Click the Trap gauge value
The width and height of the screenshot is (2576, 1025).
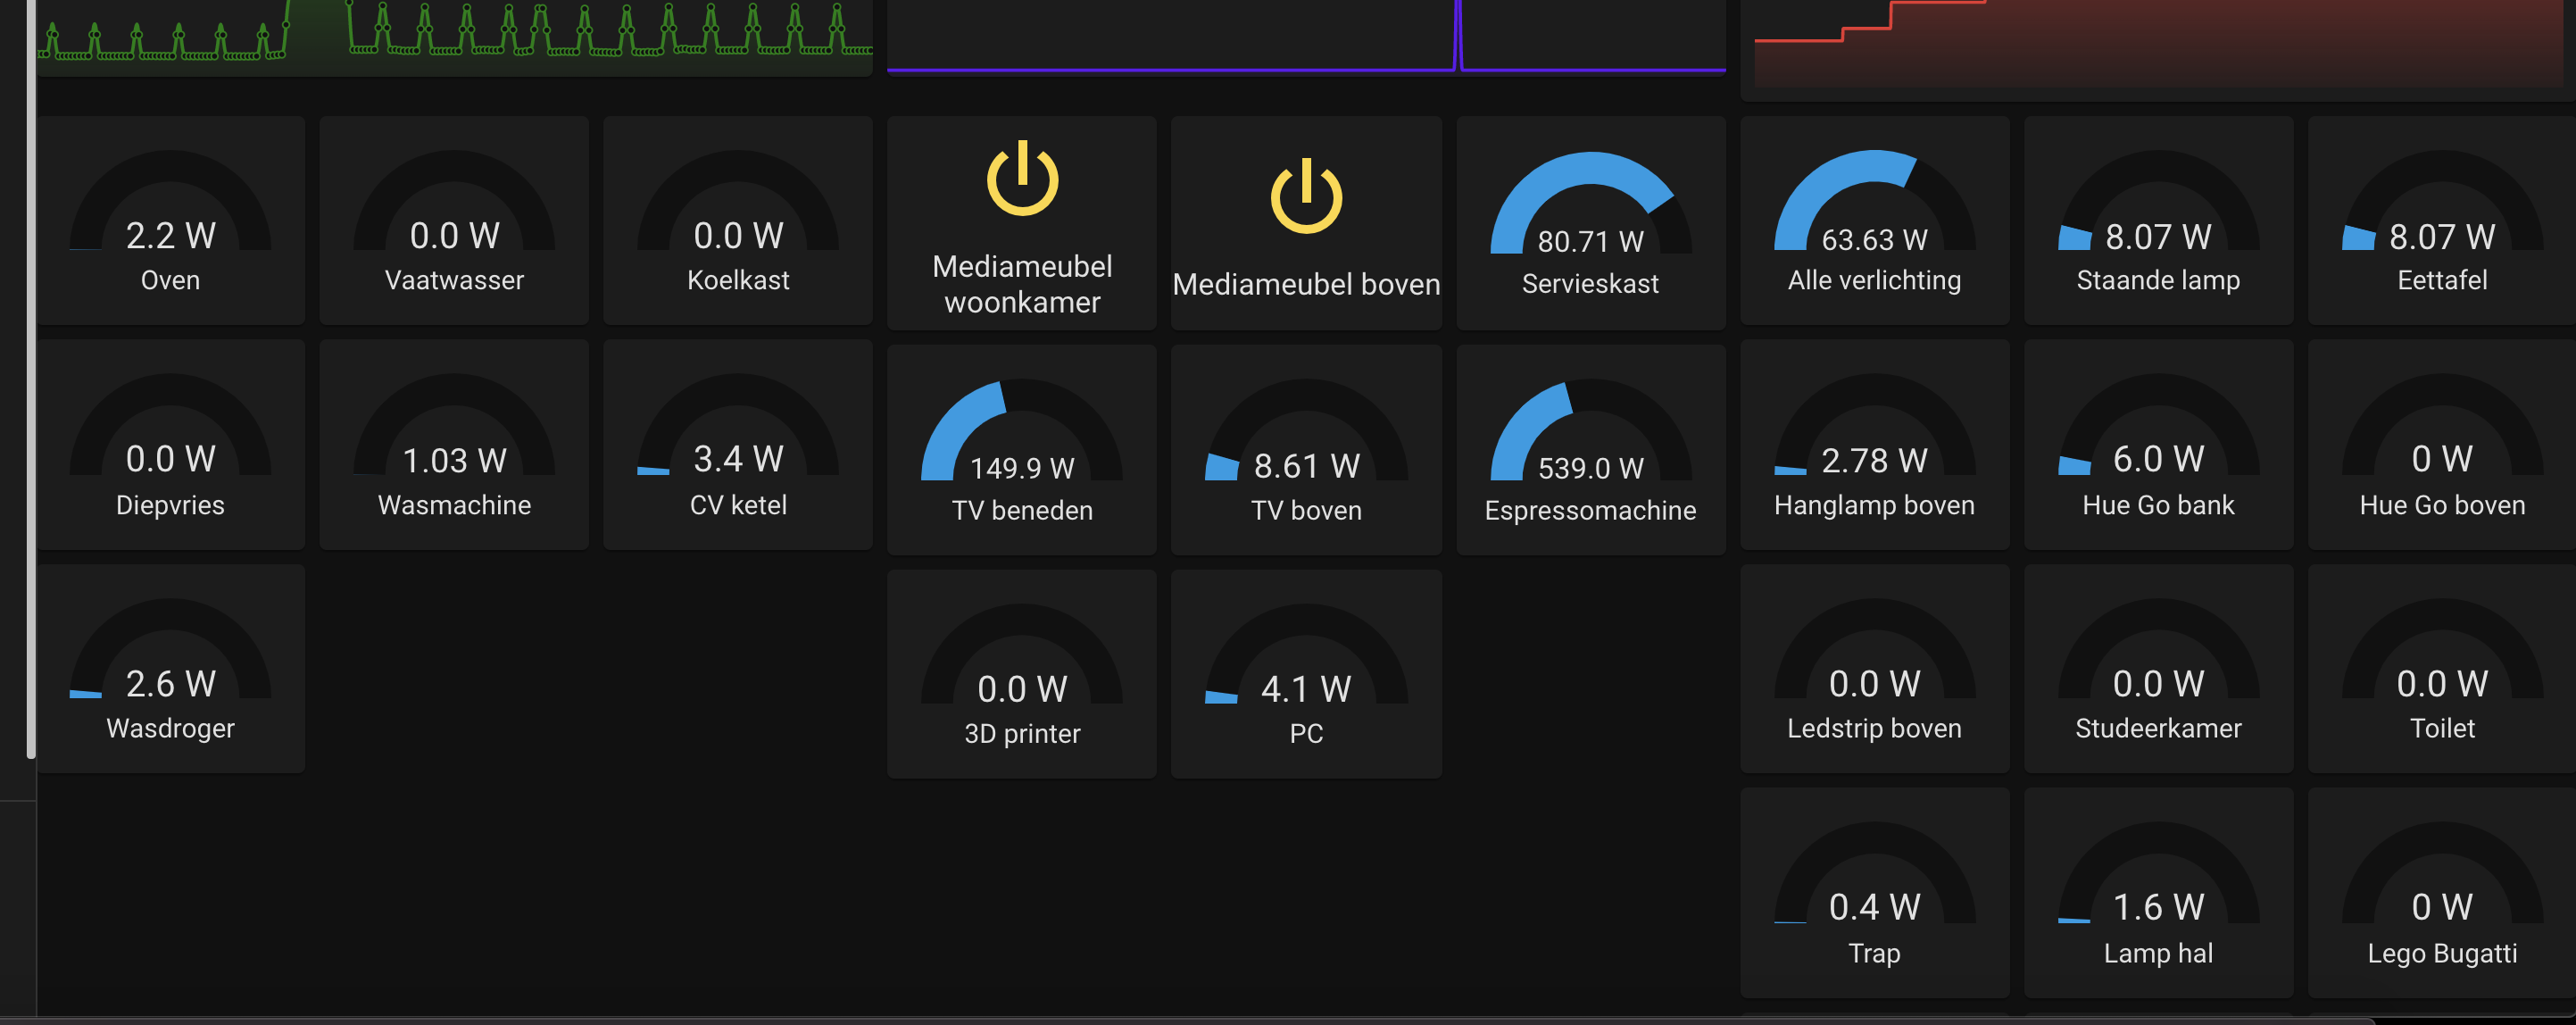coord(1874,905)
